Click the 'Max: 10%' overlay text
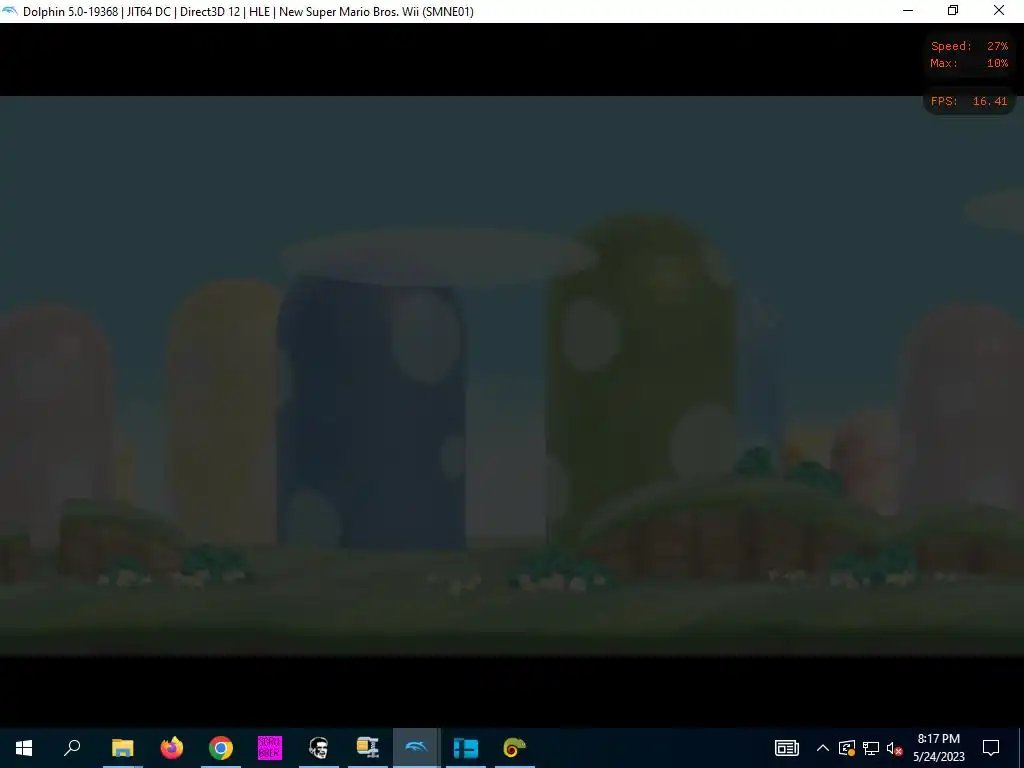Image resolution: width=1024 pixels, height=768 pixels. coord(969,63)
